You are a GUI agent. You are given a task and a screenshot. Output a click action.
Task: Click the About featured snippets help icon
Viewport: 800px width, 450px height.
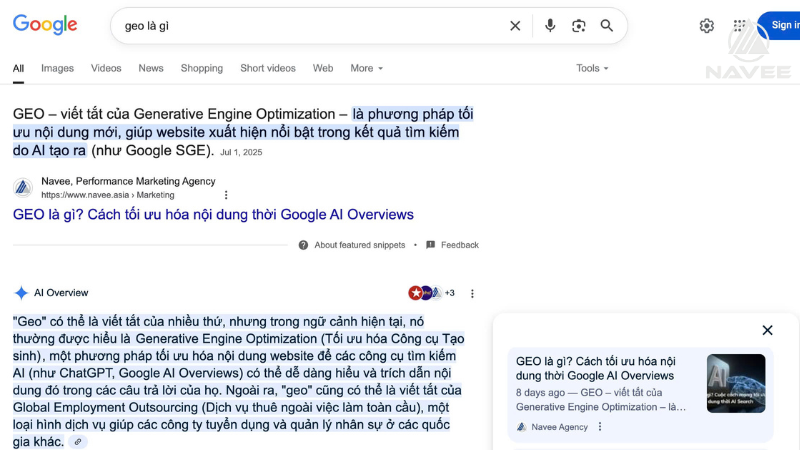pos(303,245)
